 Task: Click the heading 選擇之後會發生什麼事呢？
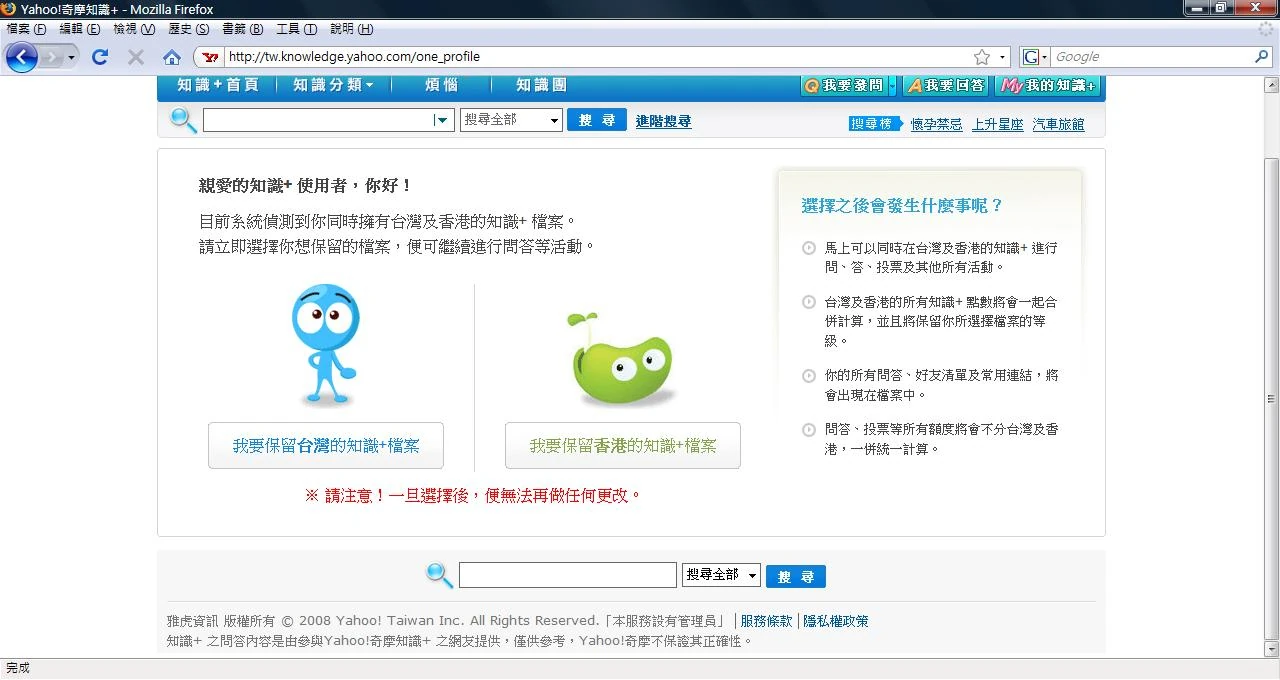click(902, 206)
